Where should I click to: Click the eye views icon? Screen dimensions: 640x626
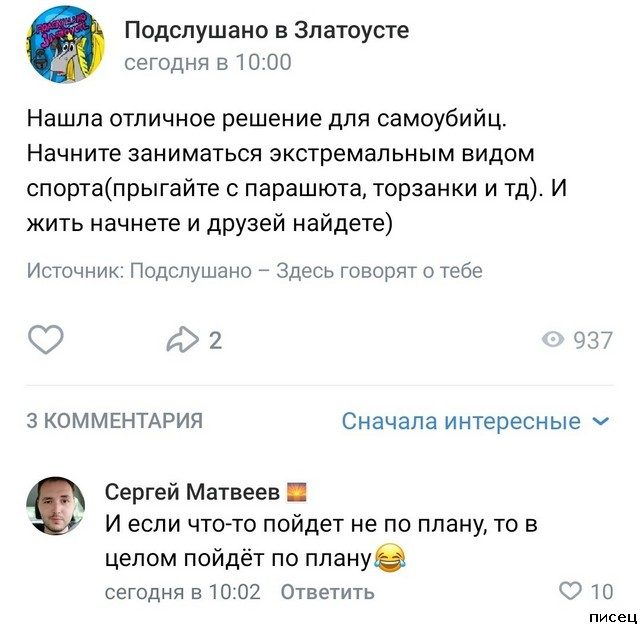click(x=552, y=341)
